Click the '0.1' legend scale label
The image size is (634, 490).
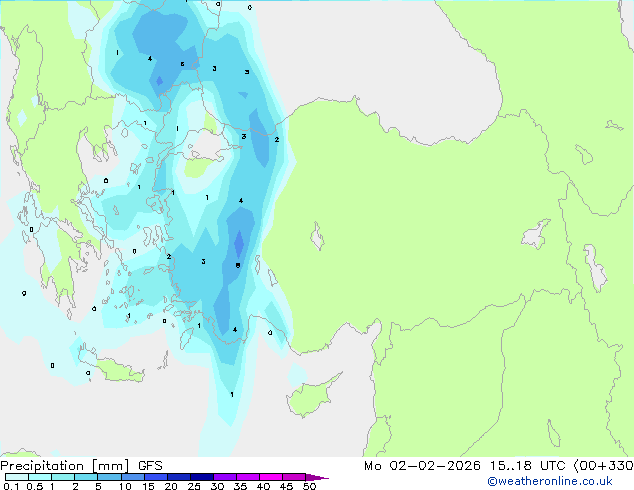click(11, 486)
